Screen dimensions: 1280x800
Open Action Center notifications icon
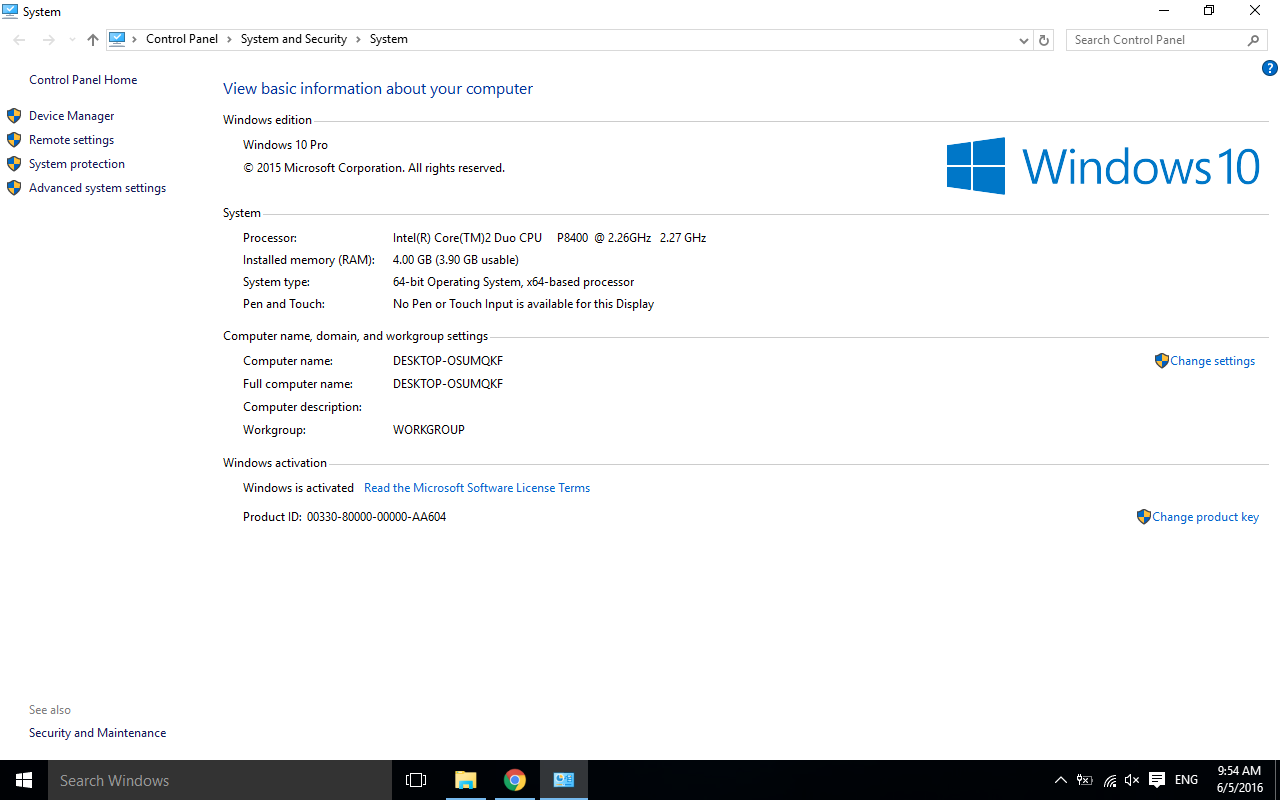click(x=1157, y=780)
